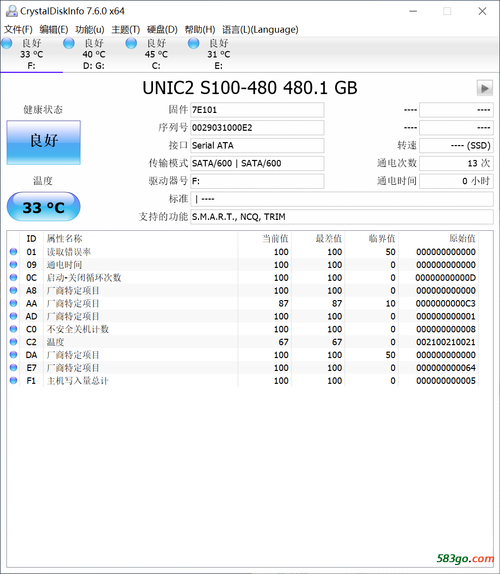Open the 功能(u) menu
This screenshot has height=574, width=500.
click(90, 29)
